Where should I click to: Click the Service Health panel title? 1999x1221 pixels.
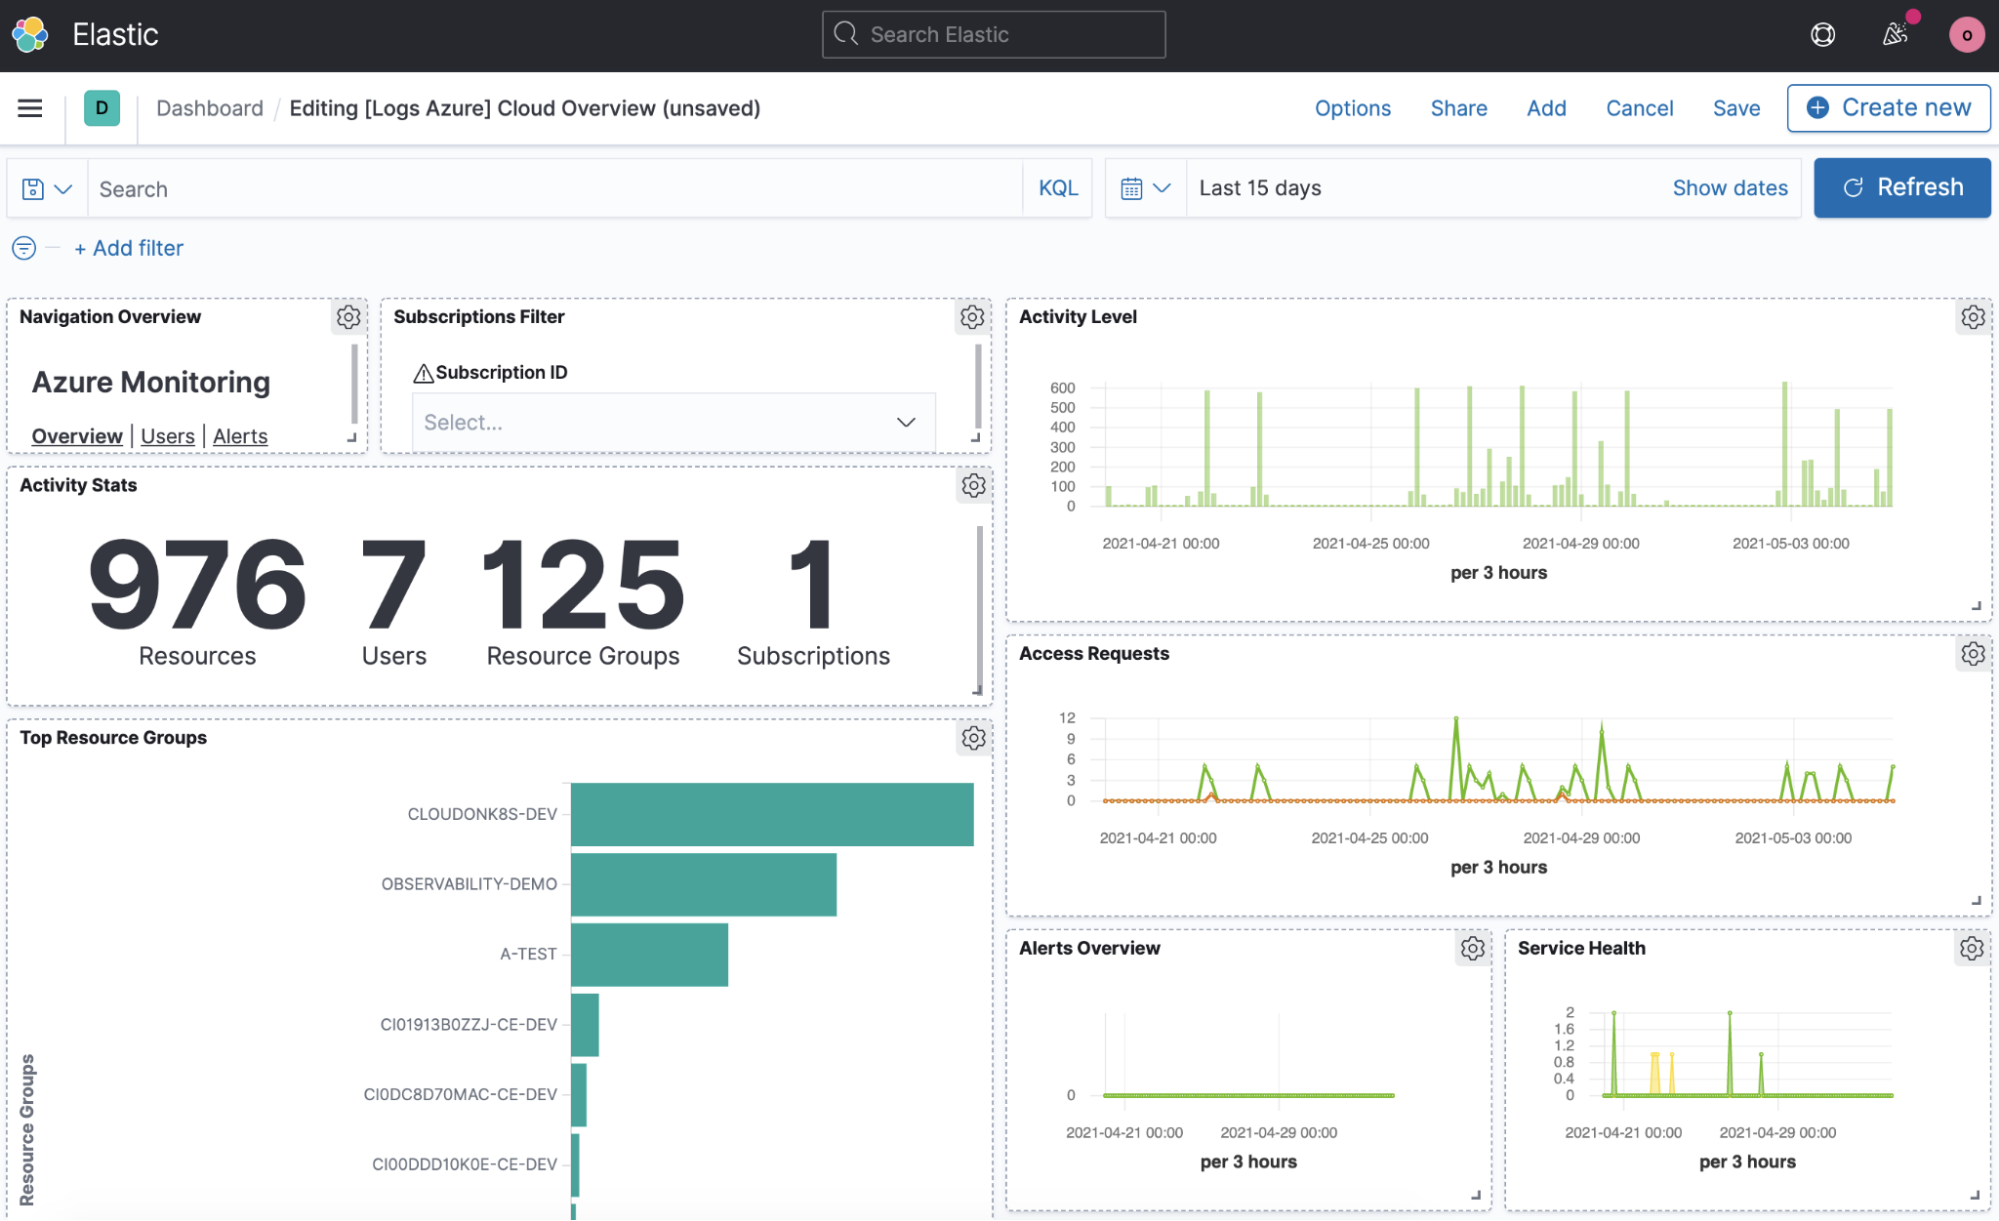click(1581, 948)
